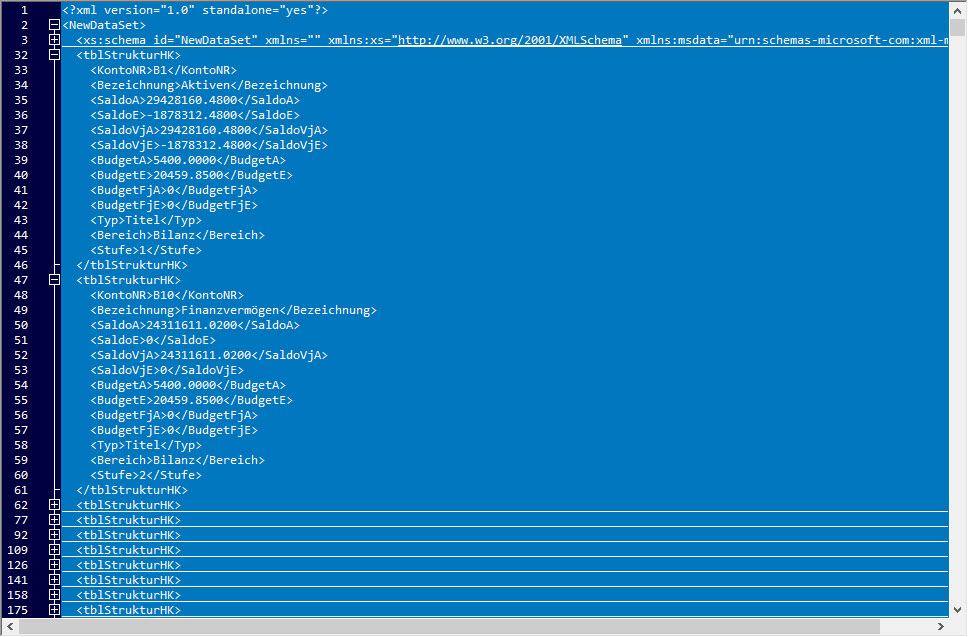Click the scroll left arrow at bottom

click(x=10, y=627)
